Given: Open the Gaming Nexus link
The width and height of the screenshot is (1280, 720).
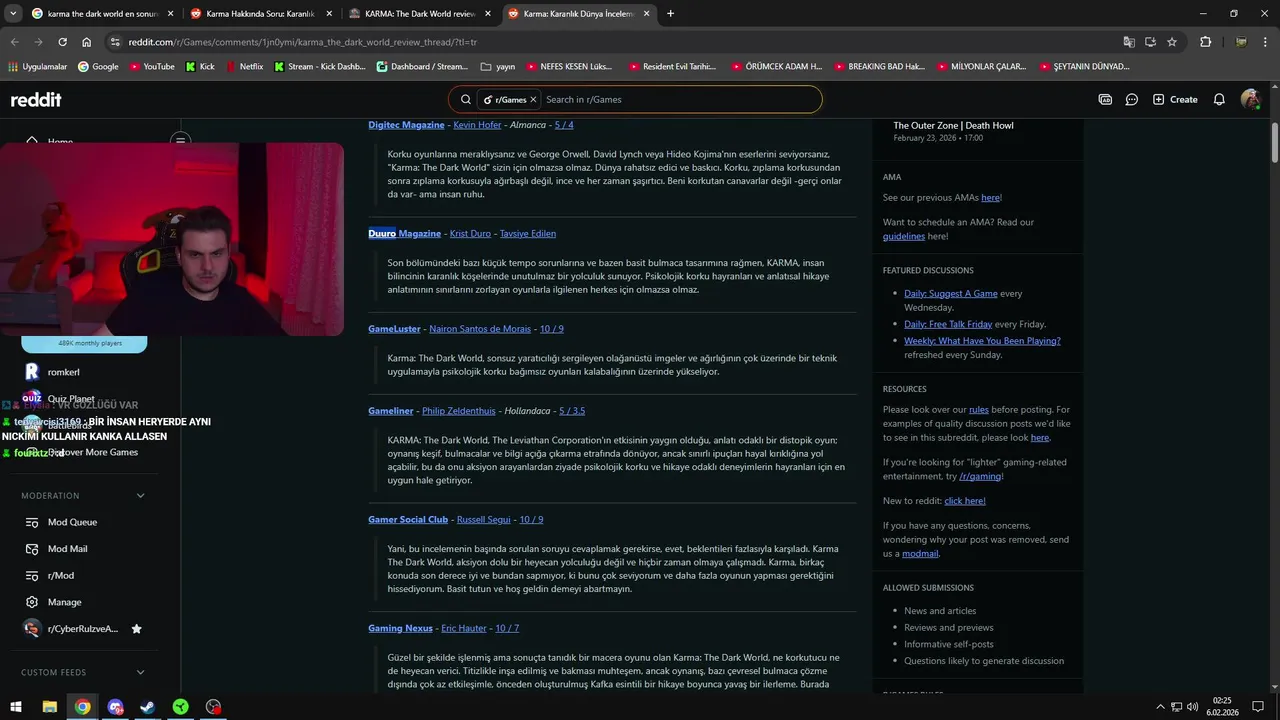Looking at the screenshot, I should [x=400, y=629].
